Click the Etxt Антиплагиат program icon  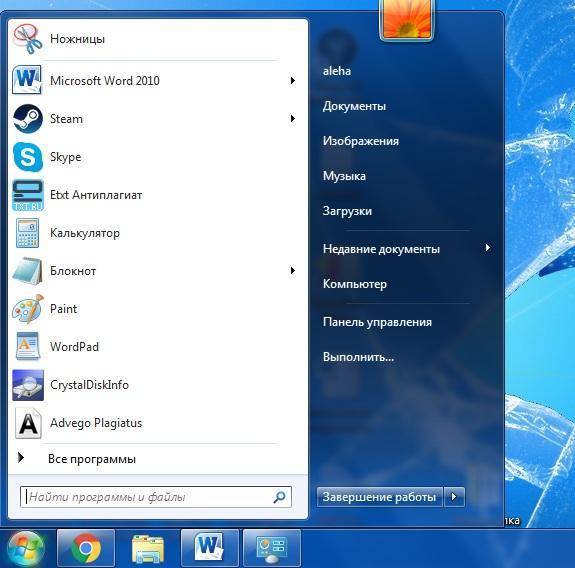pos(28,195)
